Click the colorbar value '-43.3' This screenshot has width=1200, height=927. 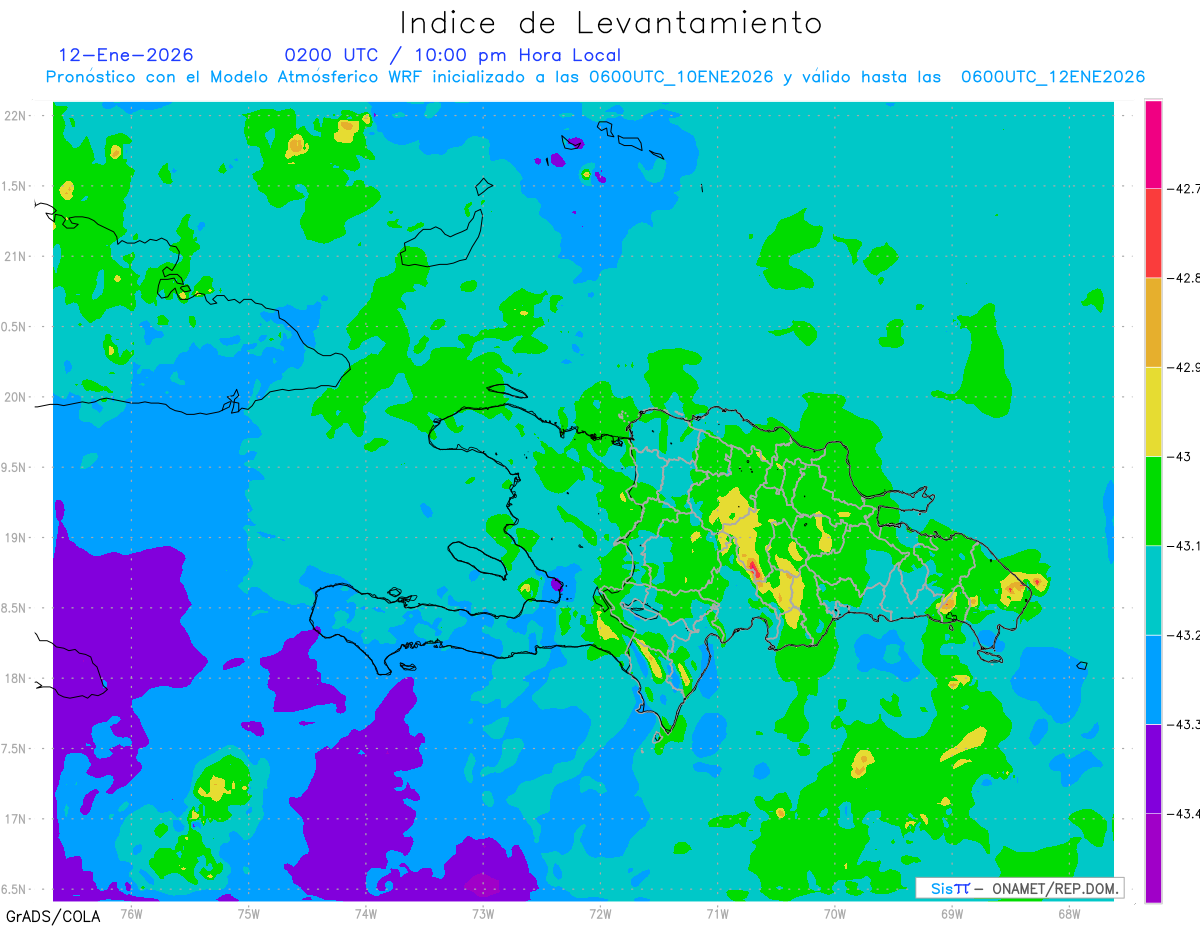[1185, 724]
